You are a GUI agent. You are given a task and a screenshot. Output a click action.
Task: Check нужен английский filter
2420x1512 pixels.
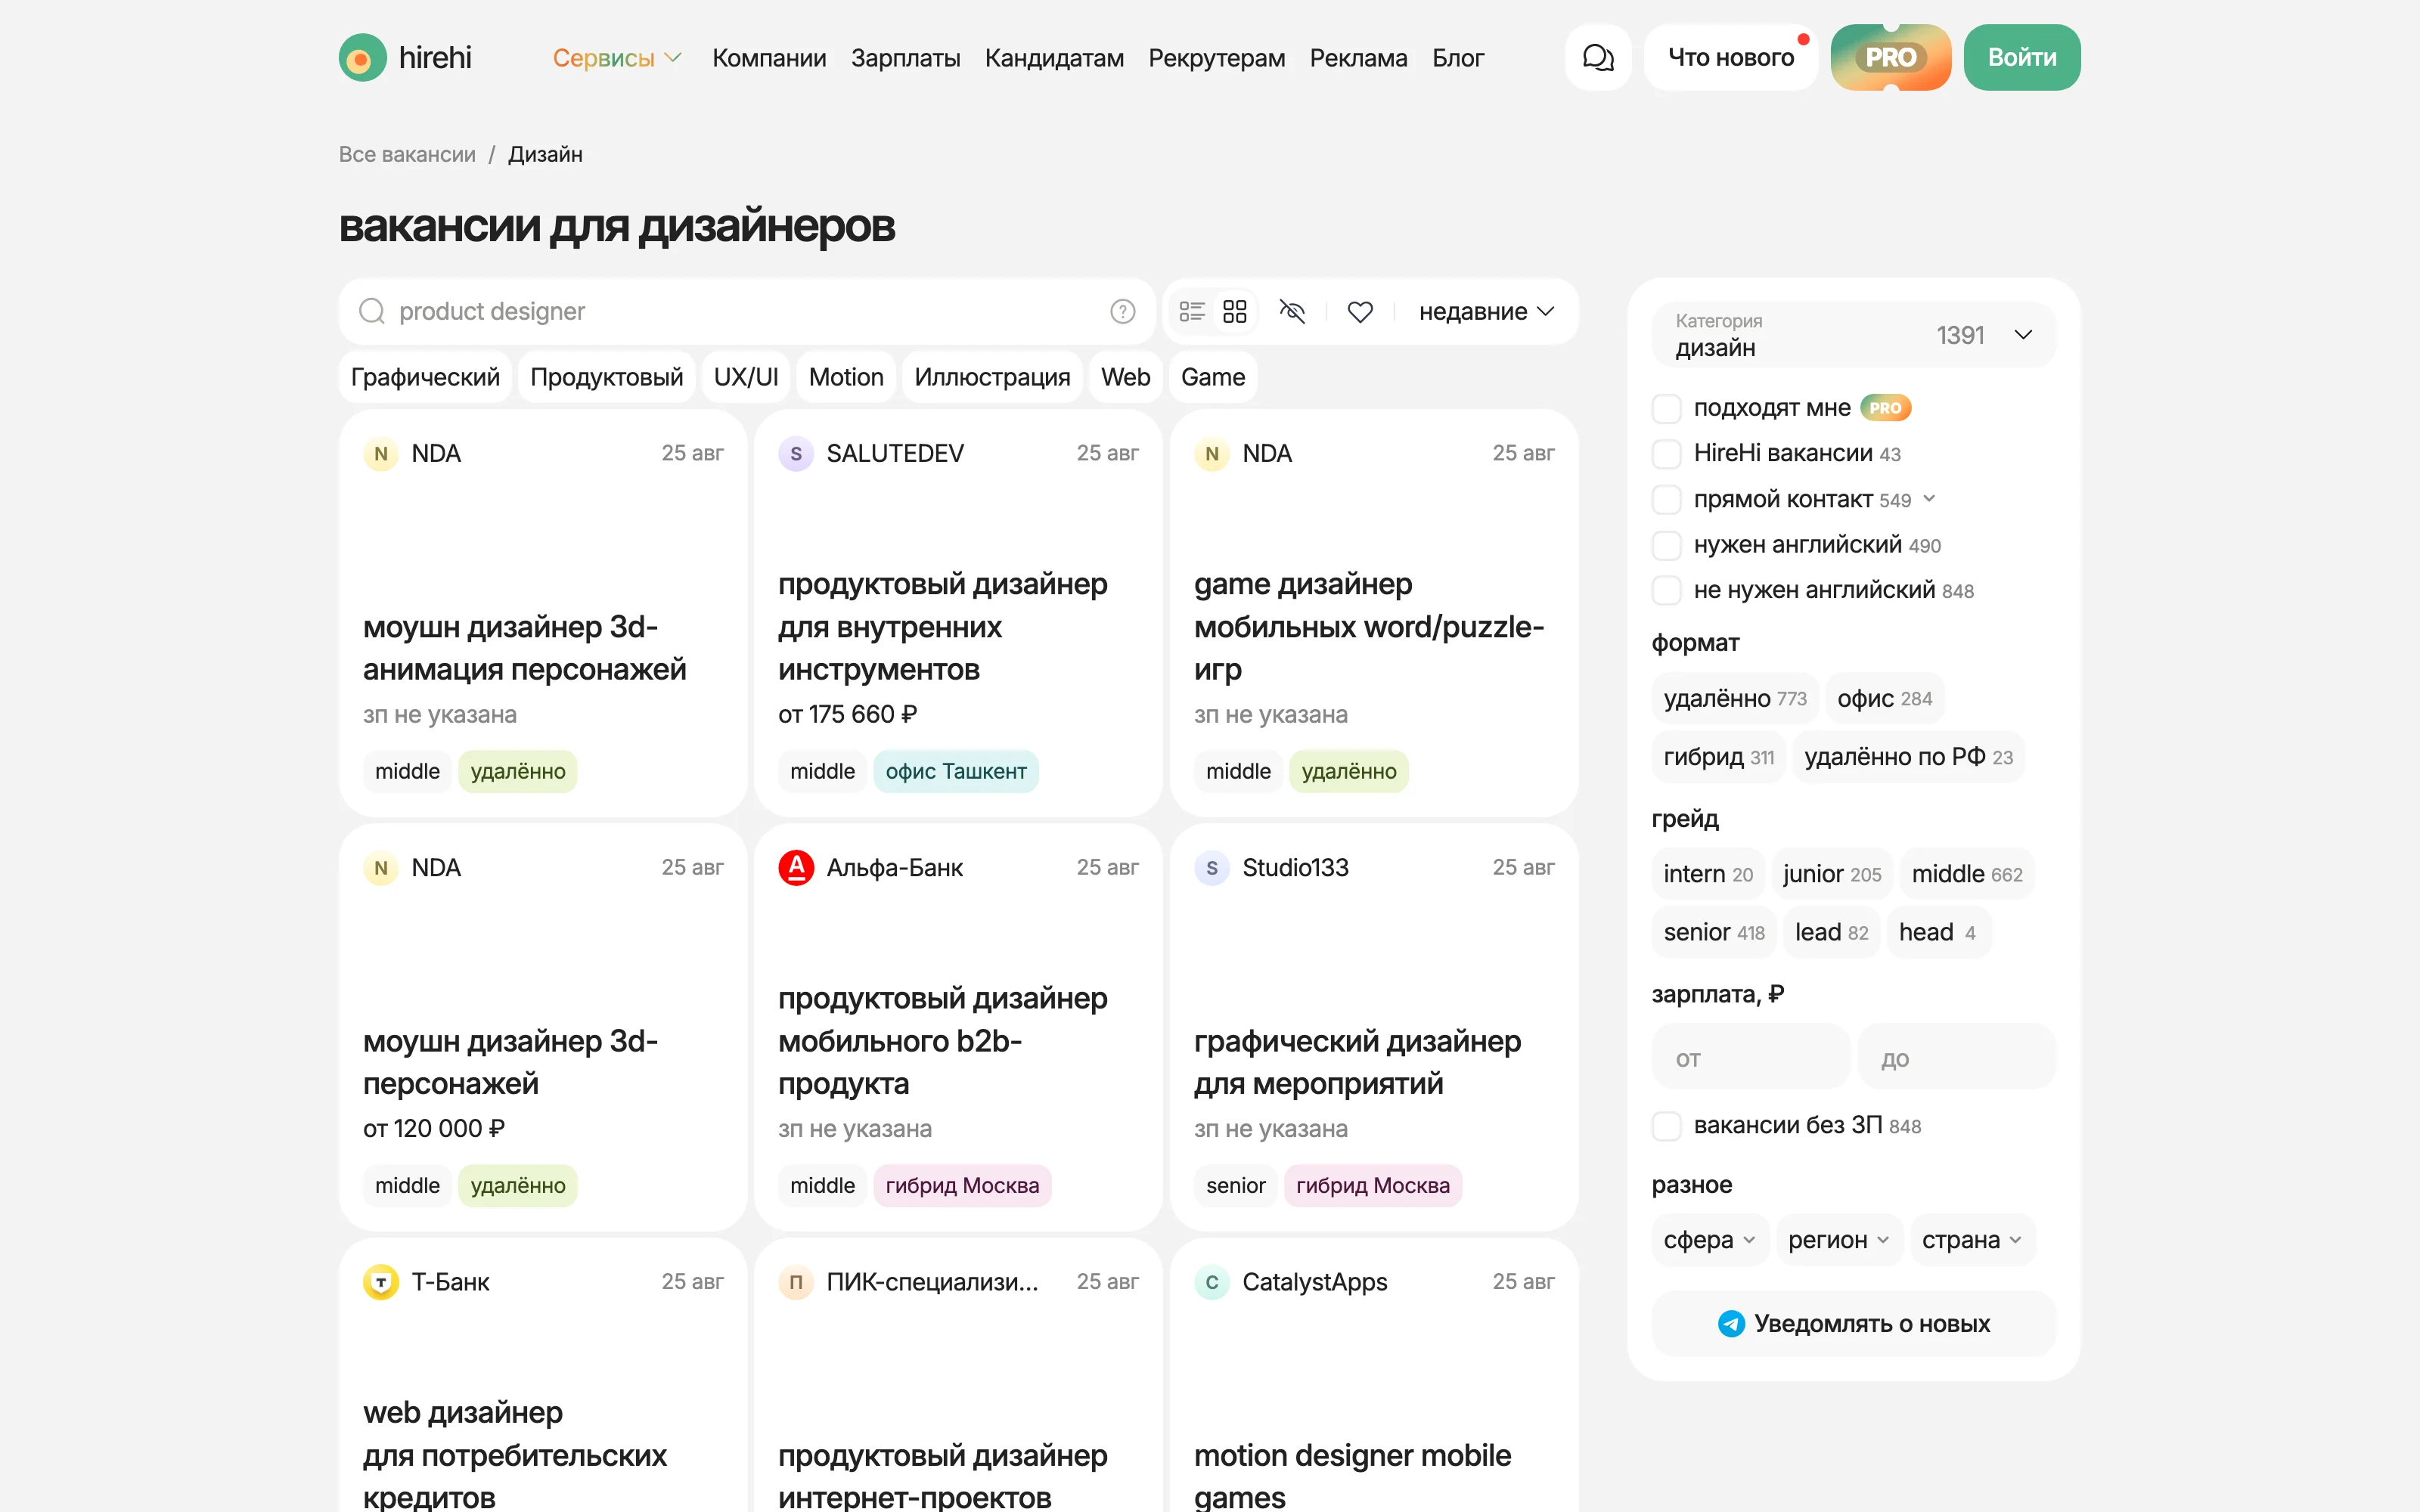[x=1666, y=545]
